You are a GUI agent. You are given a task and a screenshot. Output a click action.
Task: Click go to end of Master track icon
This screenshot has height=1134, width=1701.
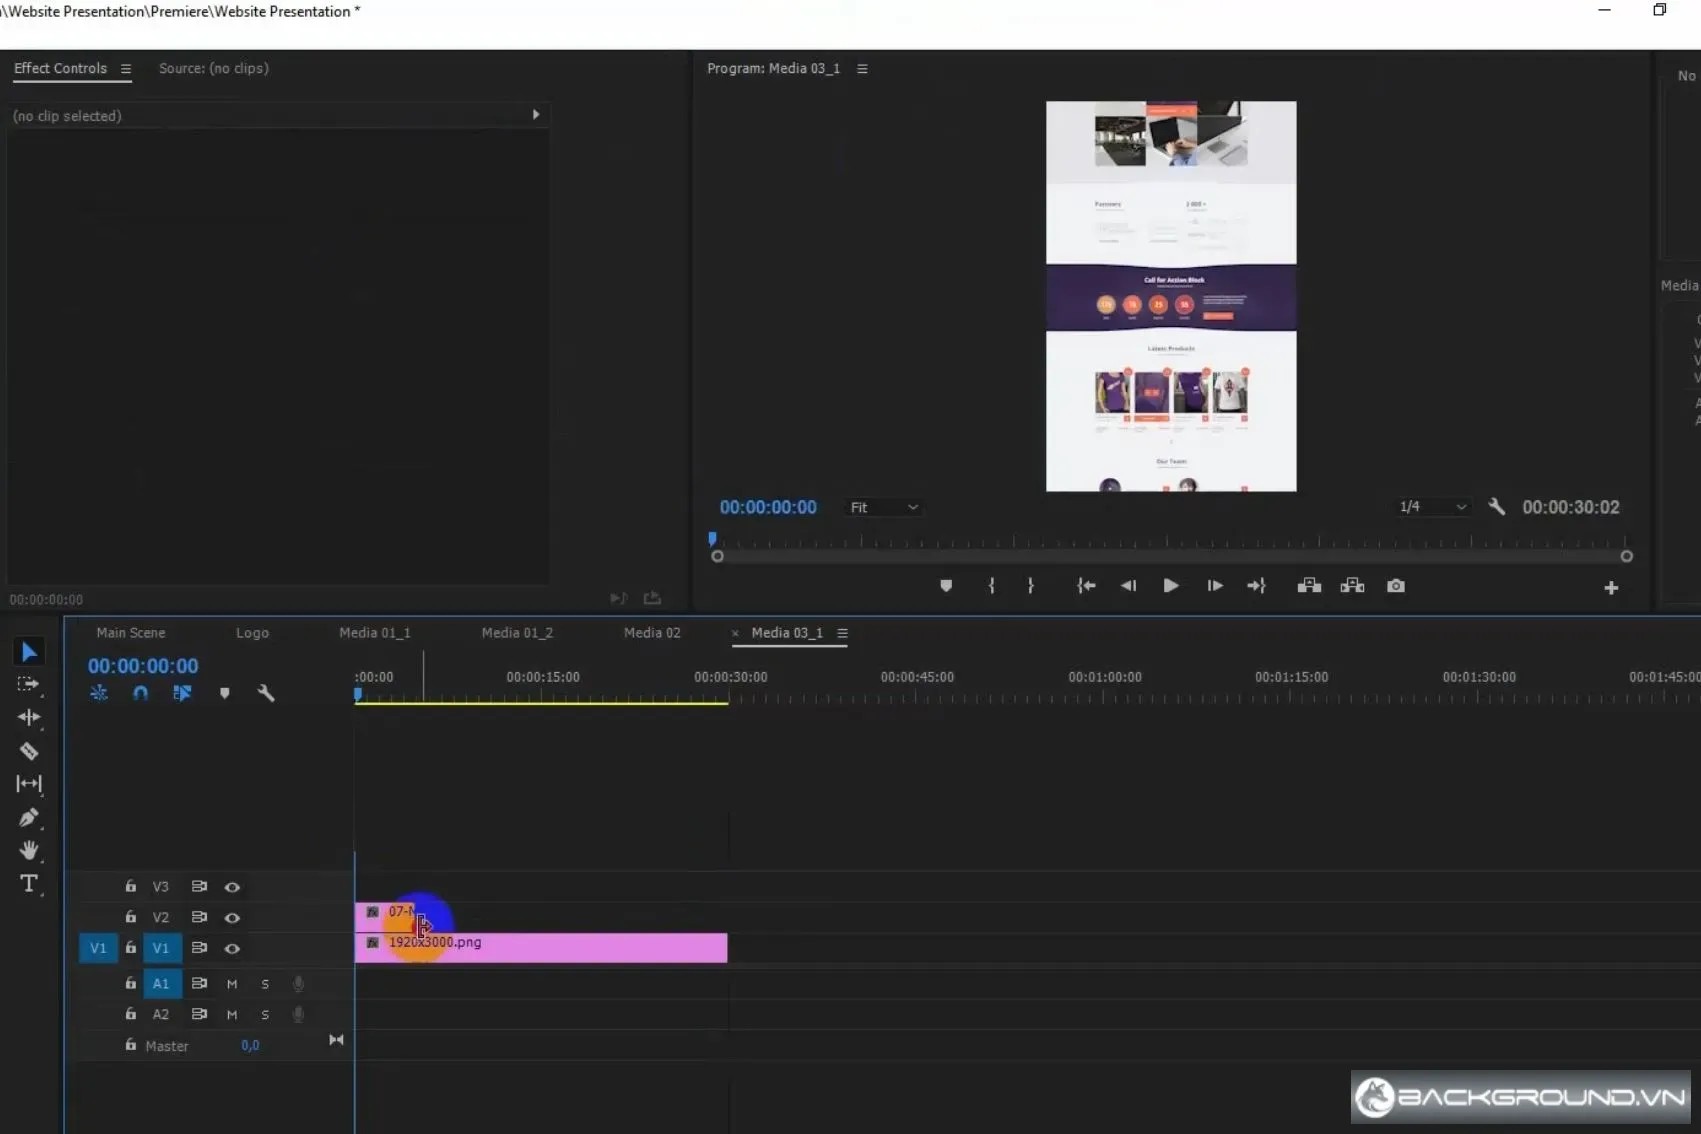(x=336, y=1040)
